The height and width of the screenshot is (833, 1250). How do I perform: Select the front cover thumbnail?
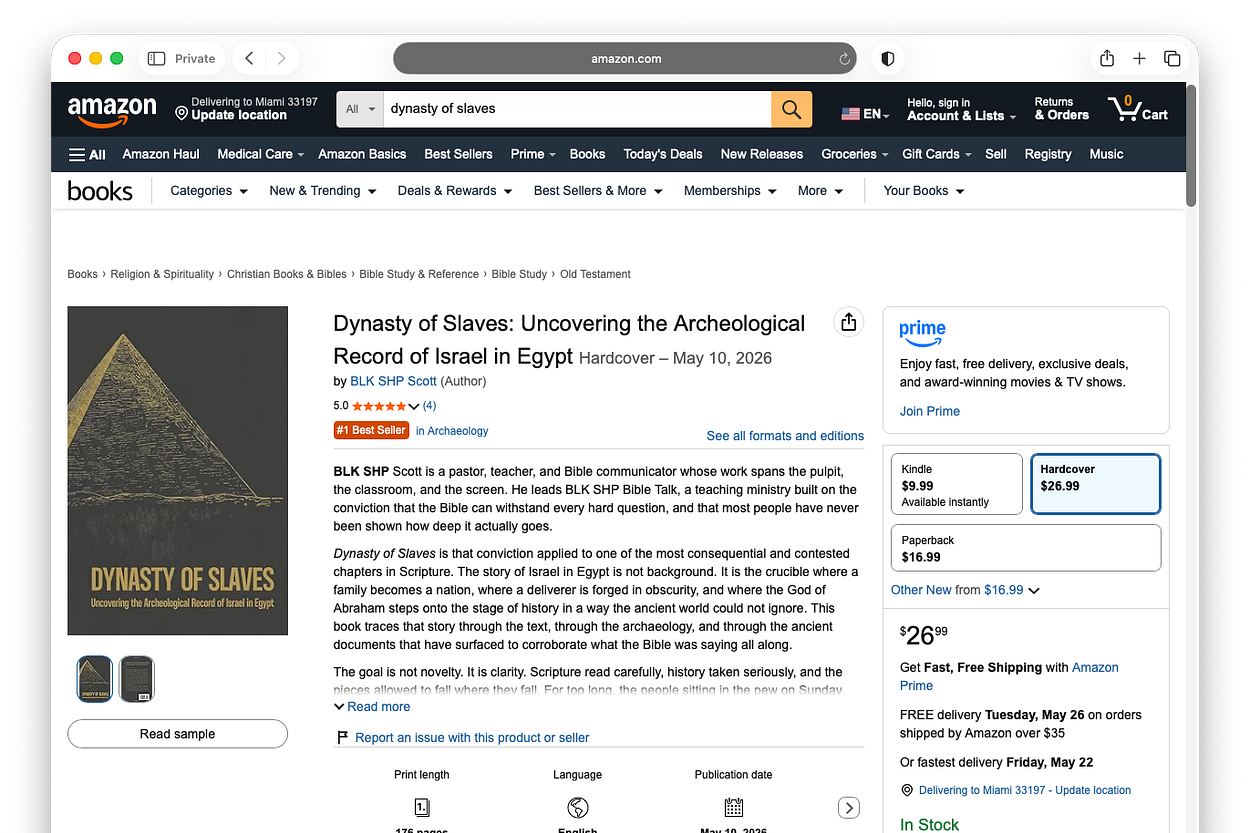[95, 679]
